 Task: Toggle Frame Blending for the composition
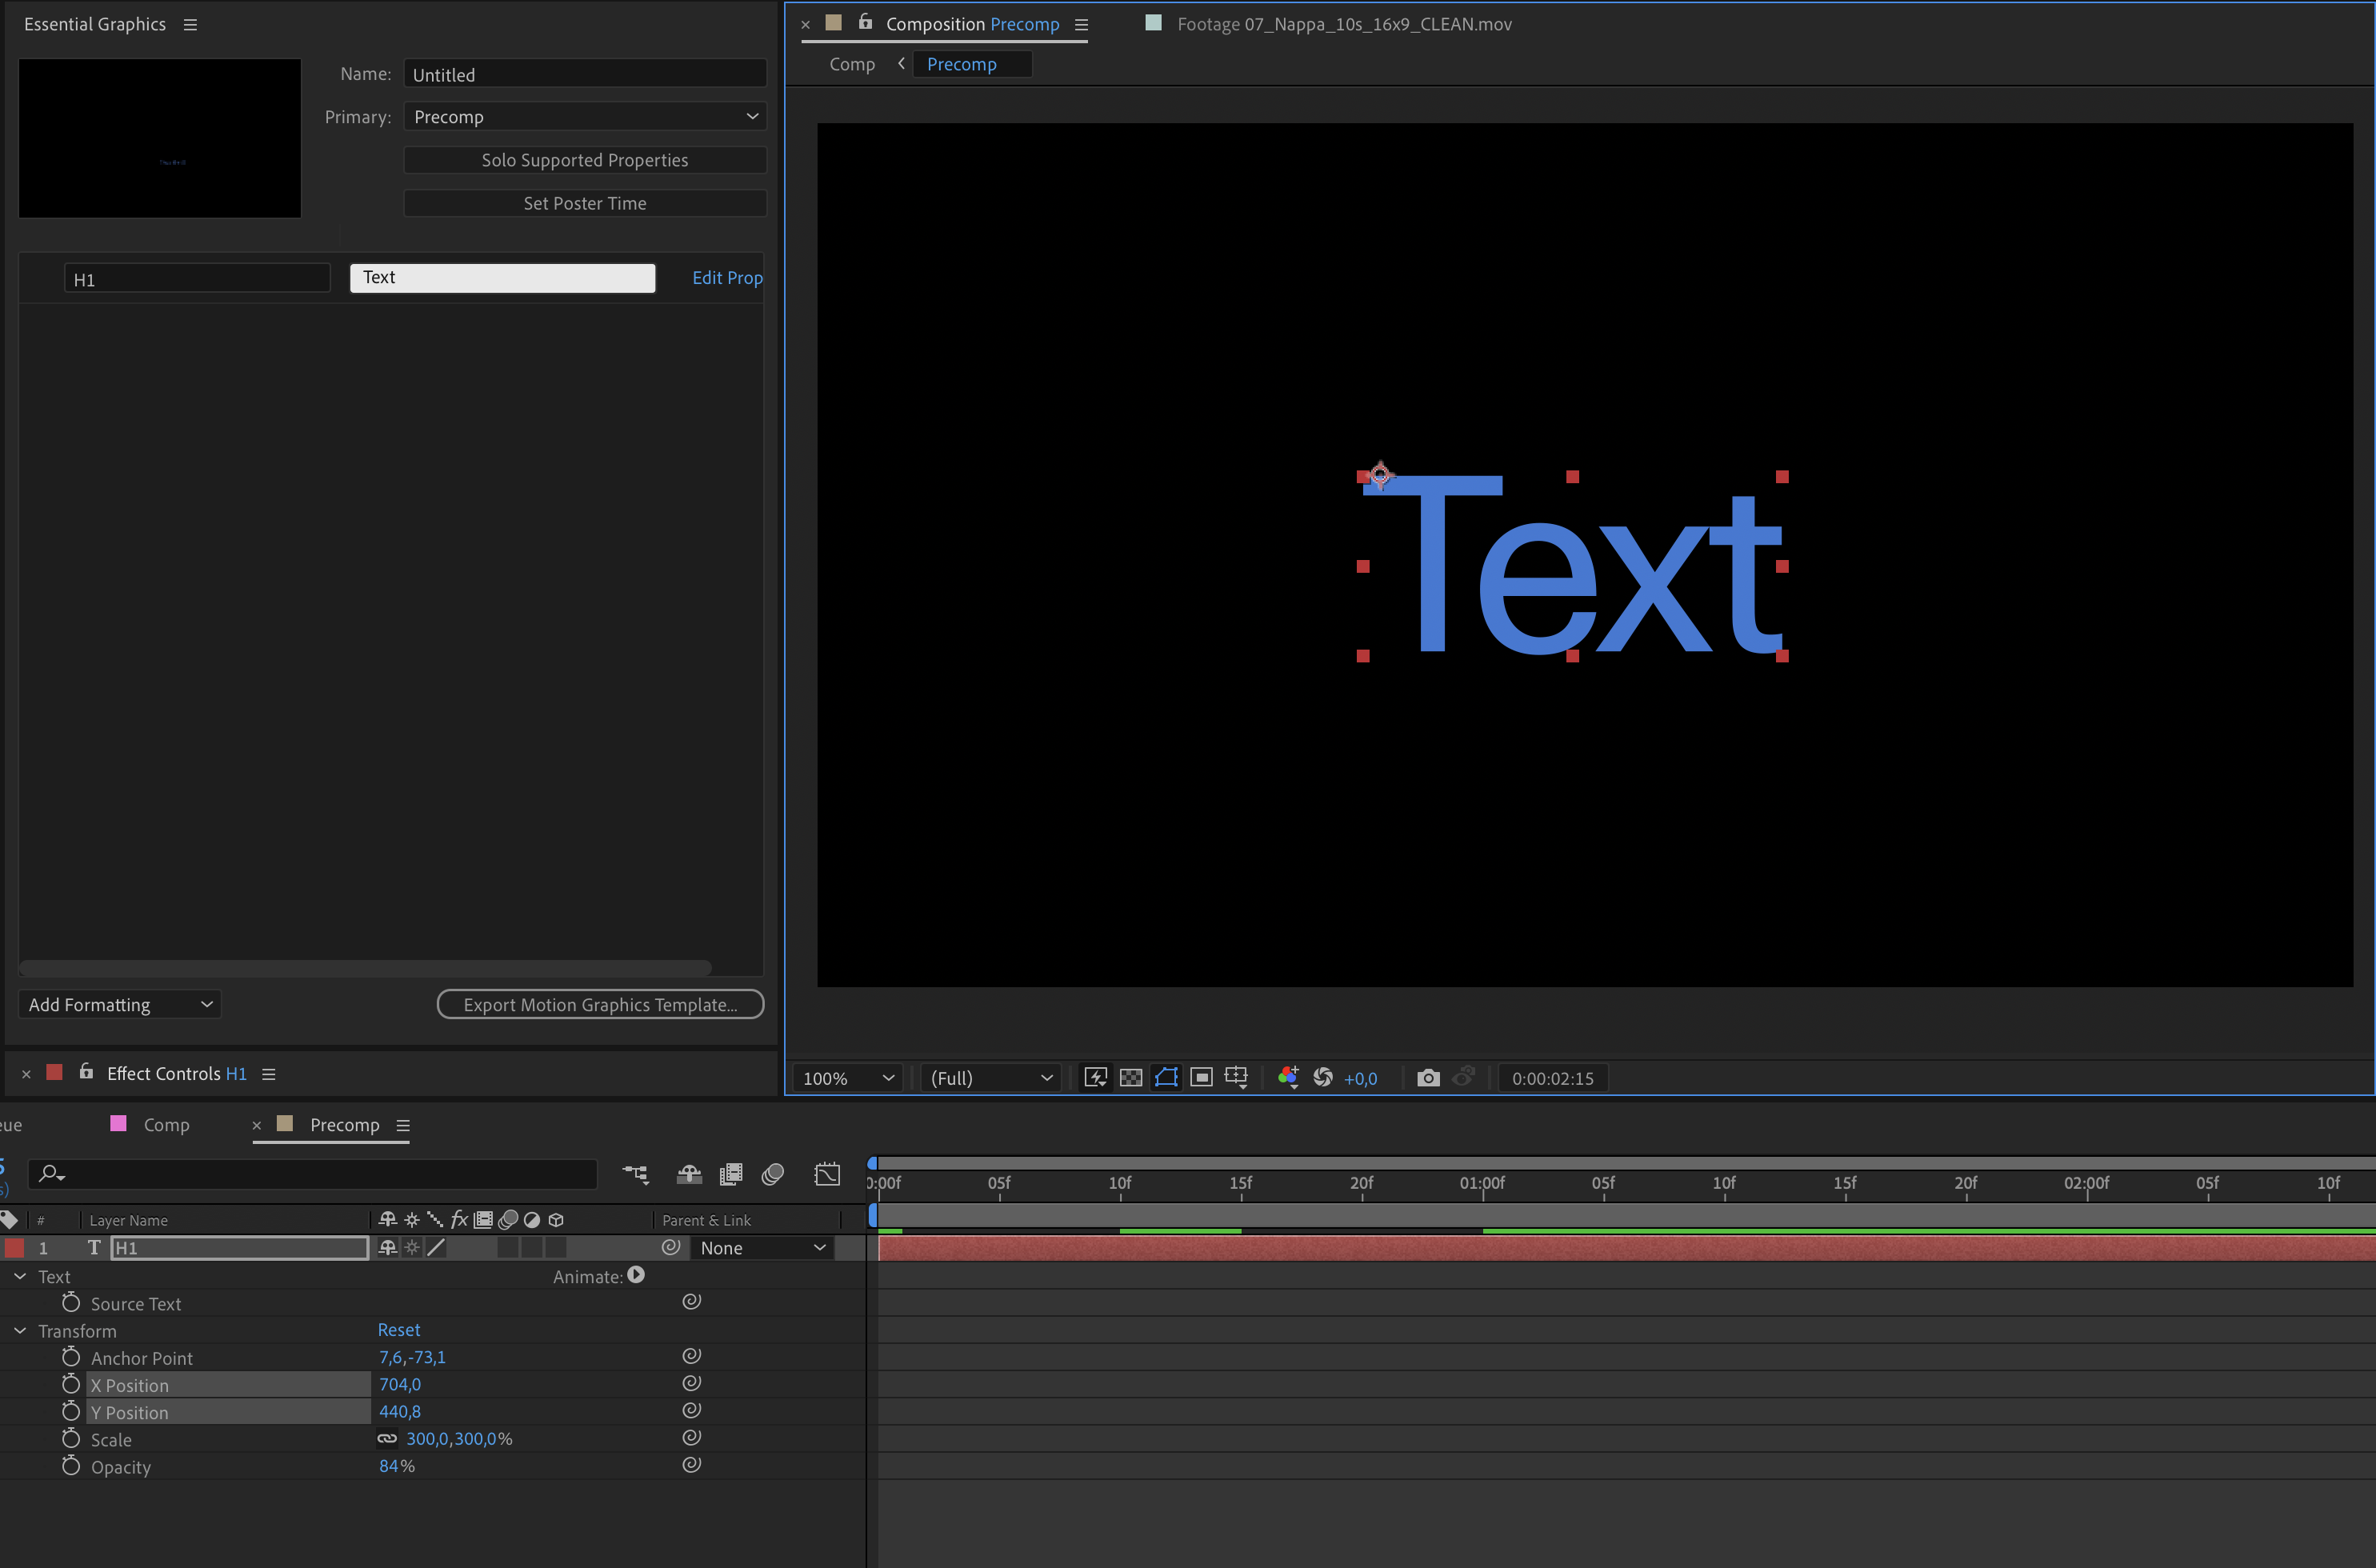(731, 1174)
